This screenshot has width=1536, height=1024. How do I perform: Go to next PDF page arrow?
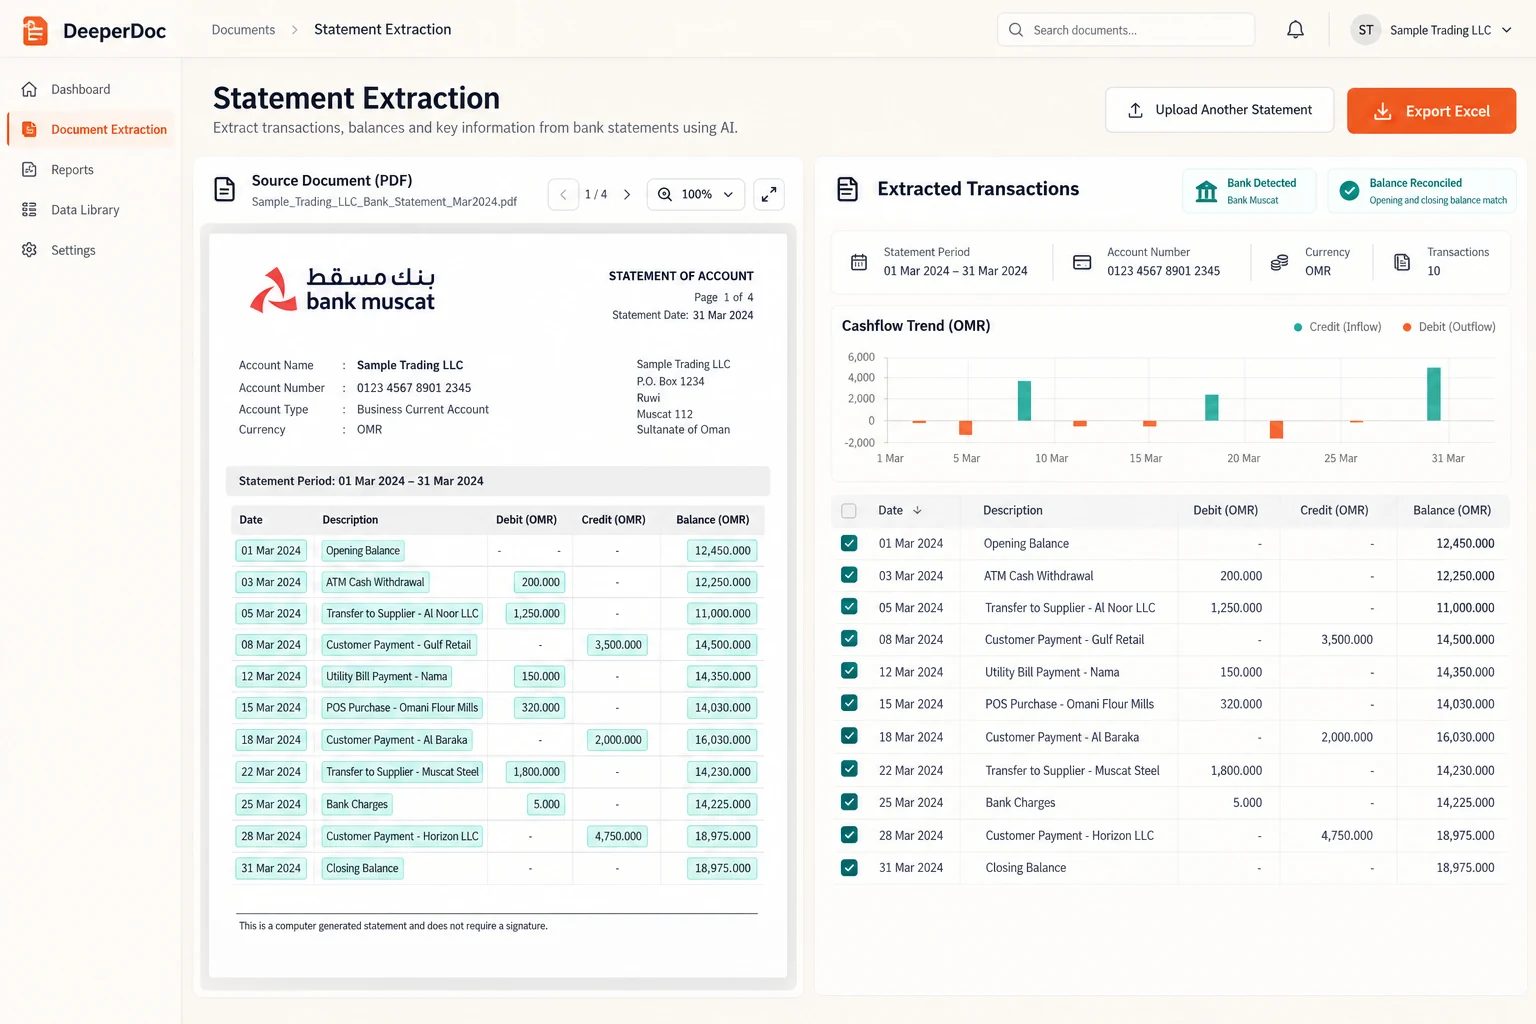[627, 194]
